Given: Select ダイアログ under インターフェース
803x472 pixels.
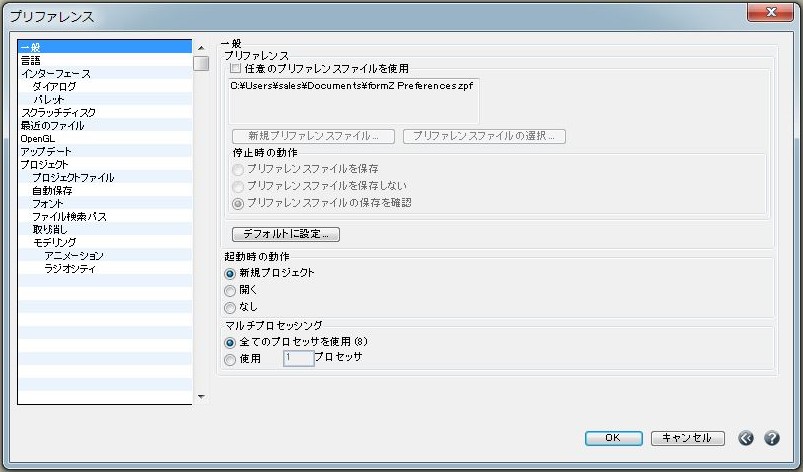Looking at the screenshot, I should (105, 87).
